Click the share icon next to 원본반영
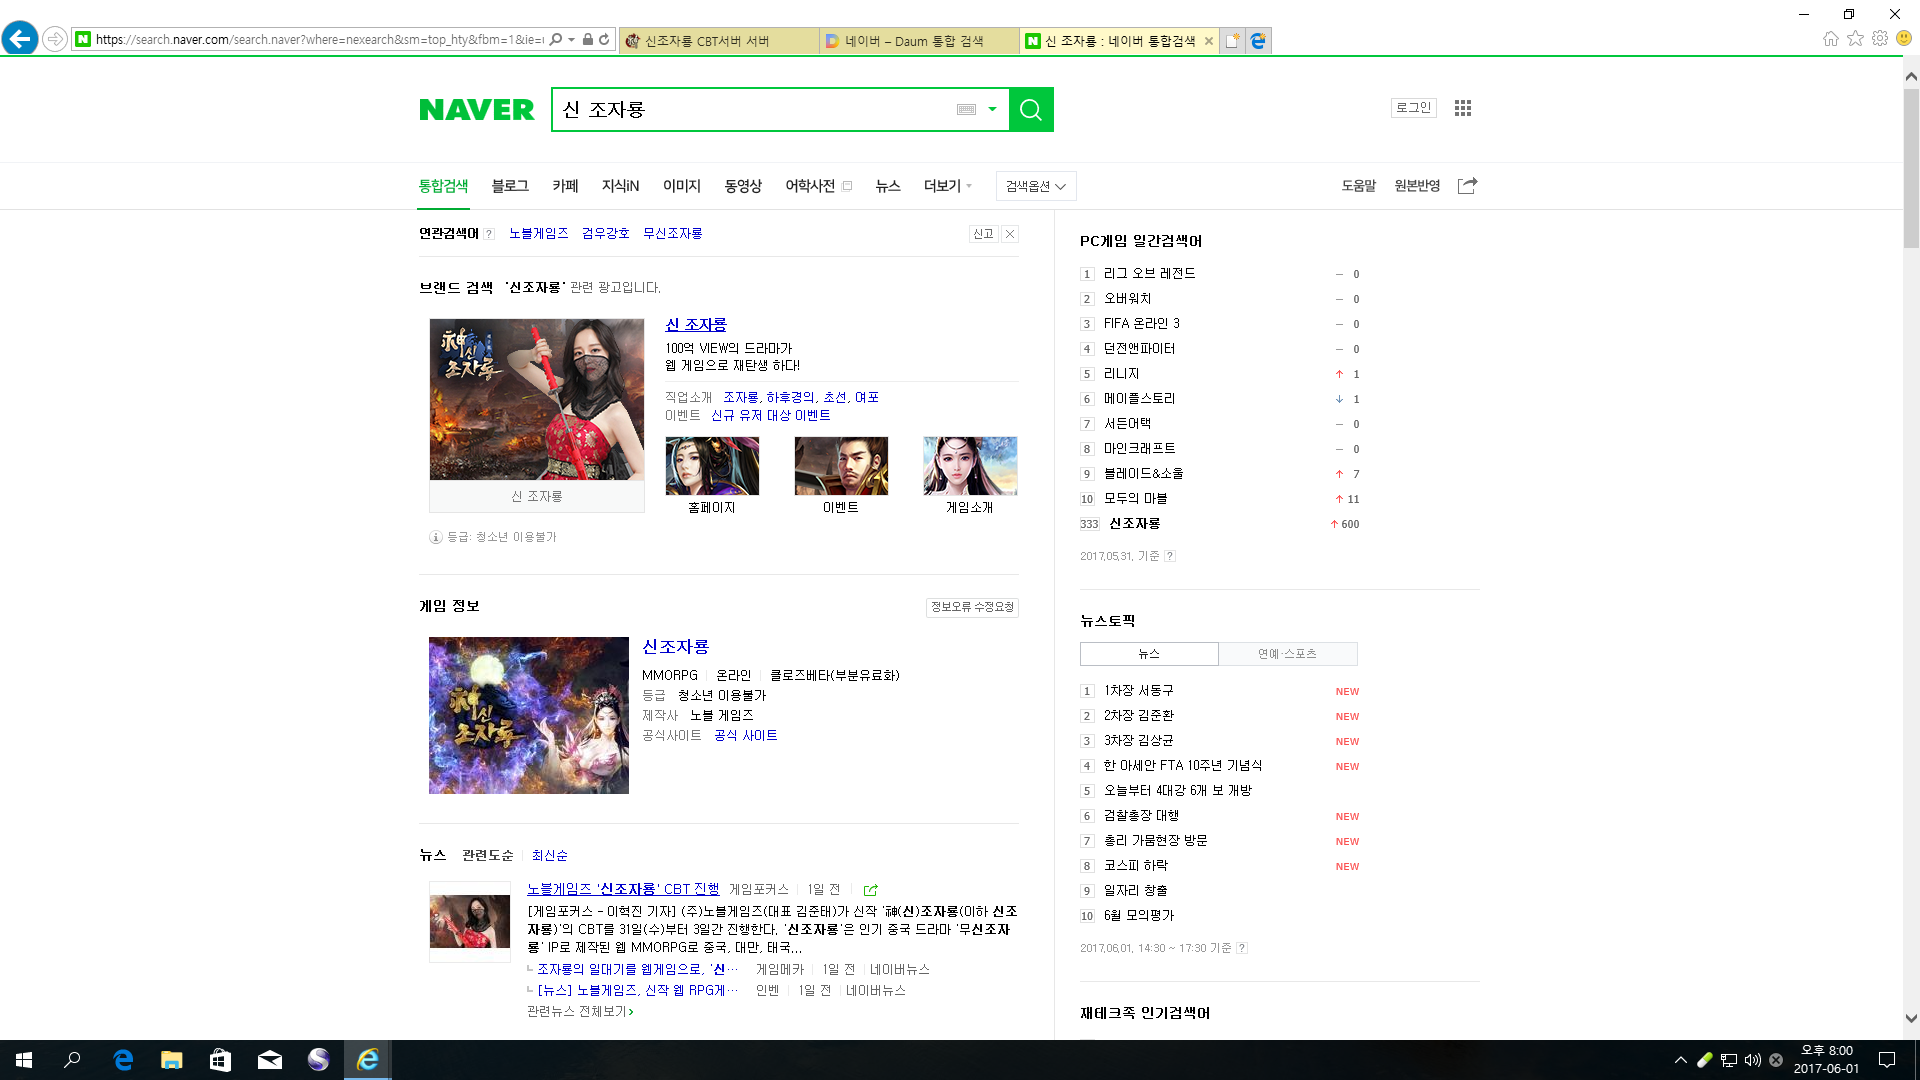 pos(1467,186)
